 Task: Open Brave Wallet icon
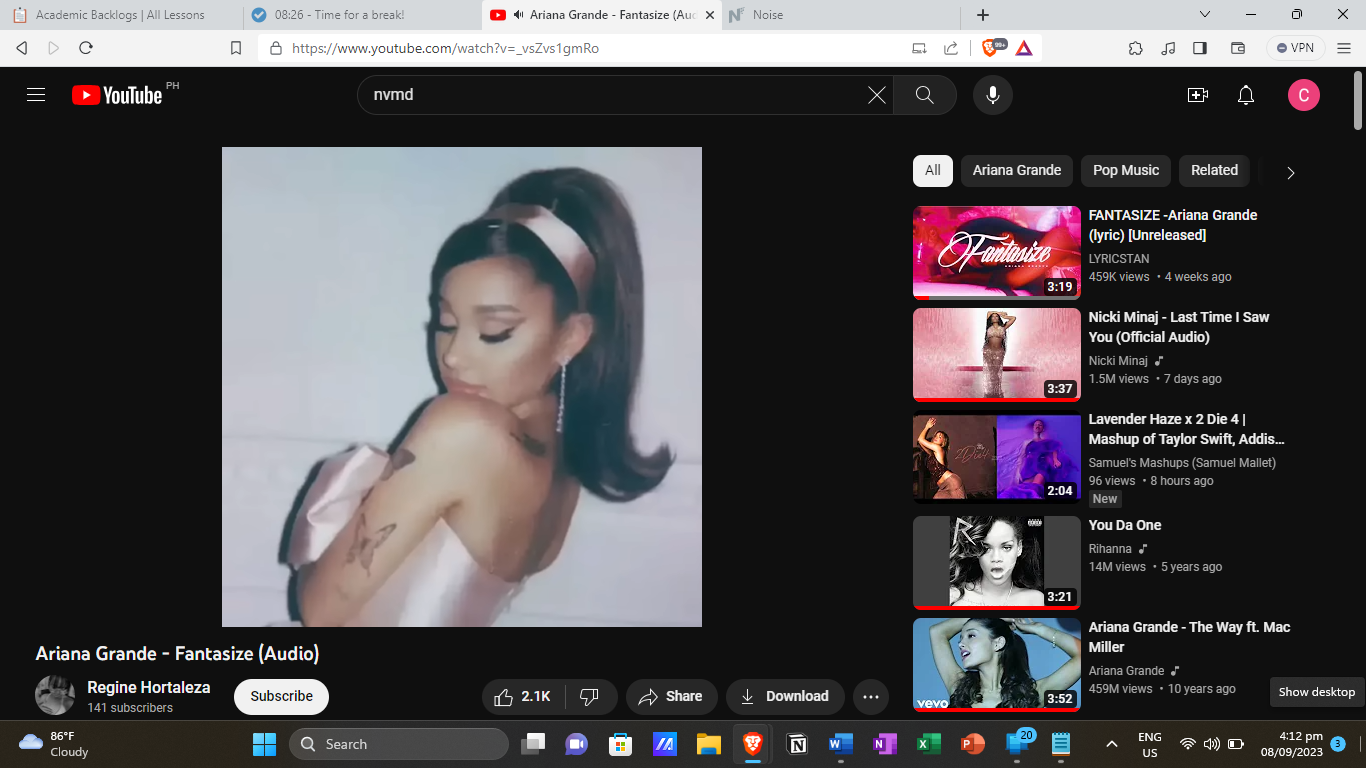(x=1237, y=47)
